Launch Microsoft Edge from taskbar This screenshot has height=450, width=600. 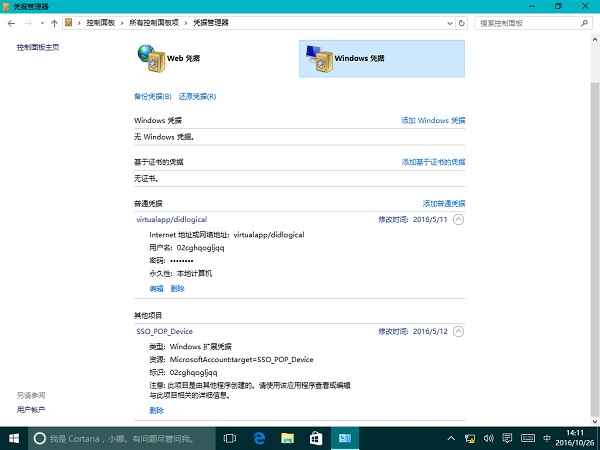tap(259, 439)
